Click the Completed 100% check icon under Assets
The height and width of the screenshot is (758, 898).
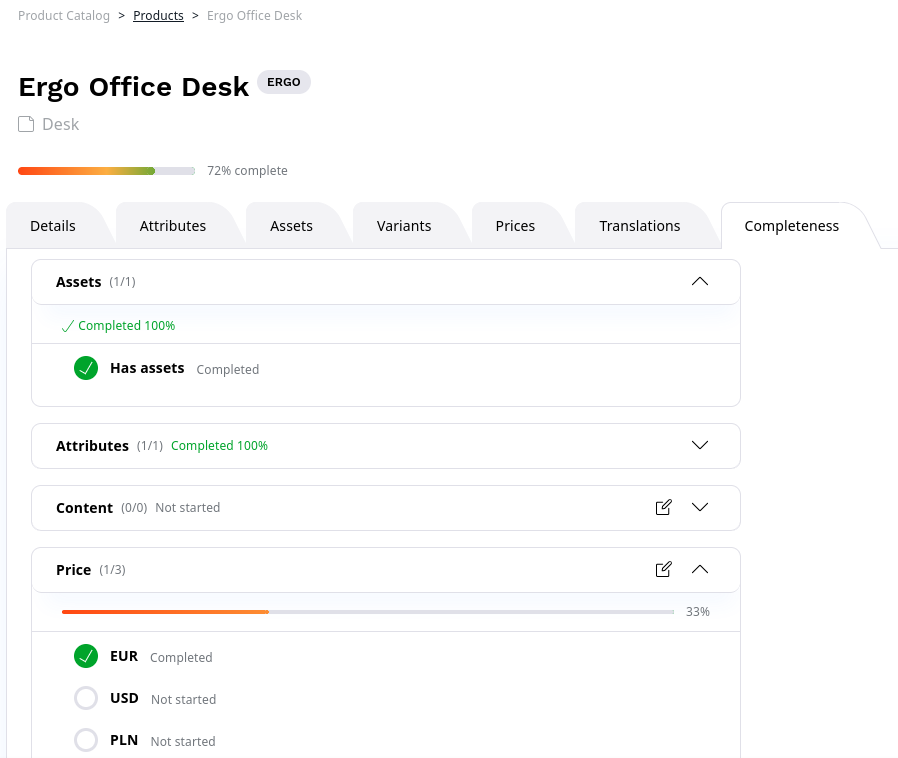tap(67, 325)
